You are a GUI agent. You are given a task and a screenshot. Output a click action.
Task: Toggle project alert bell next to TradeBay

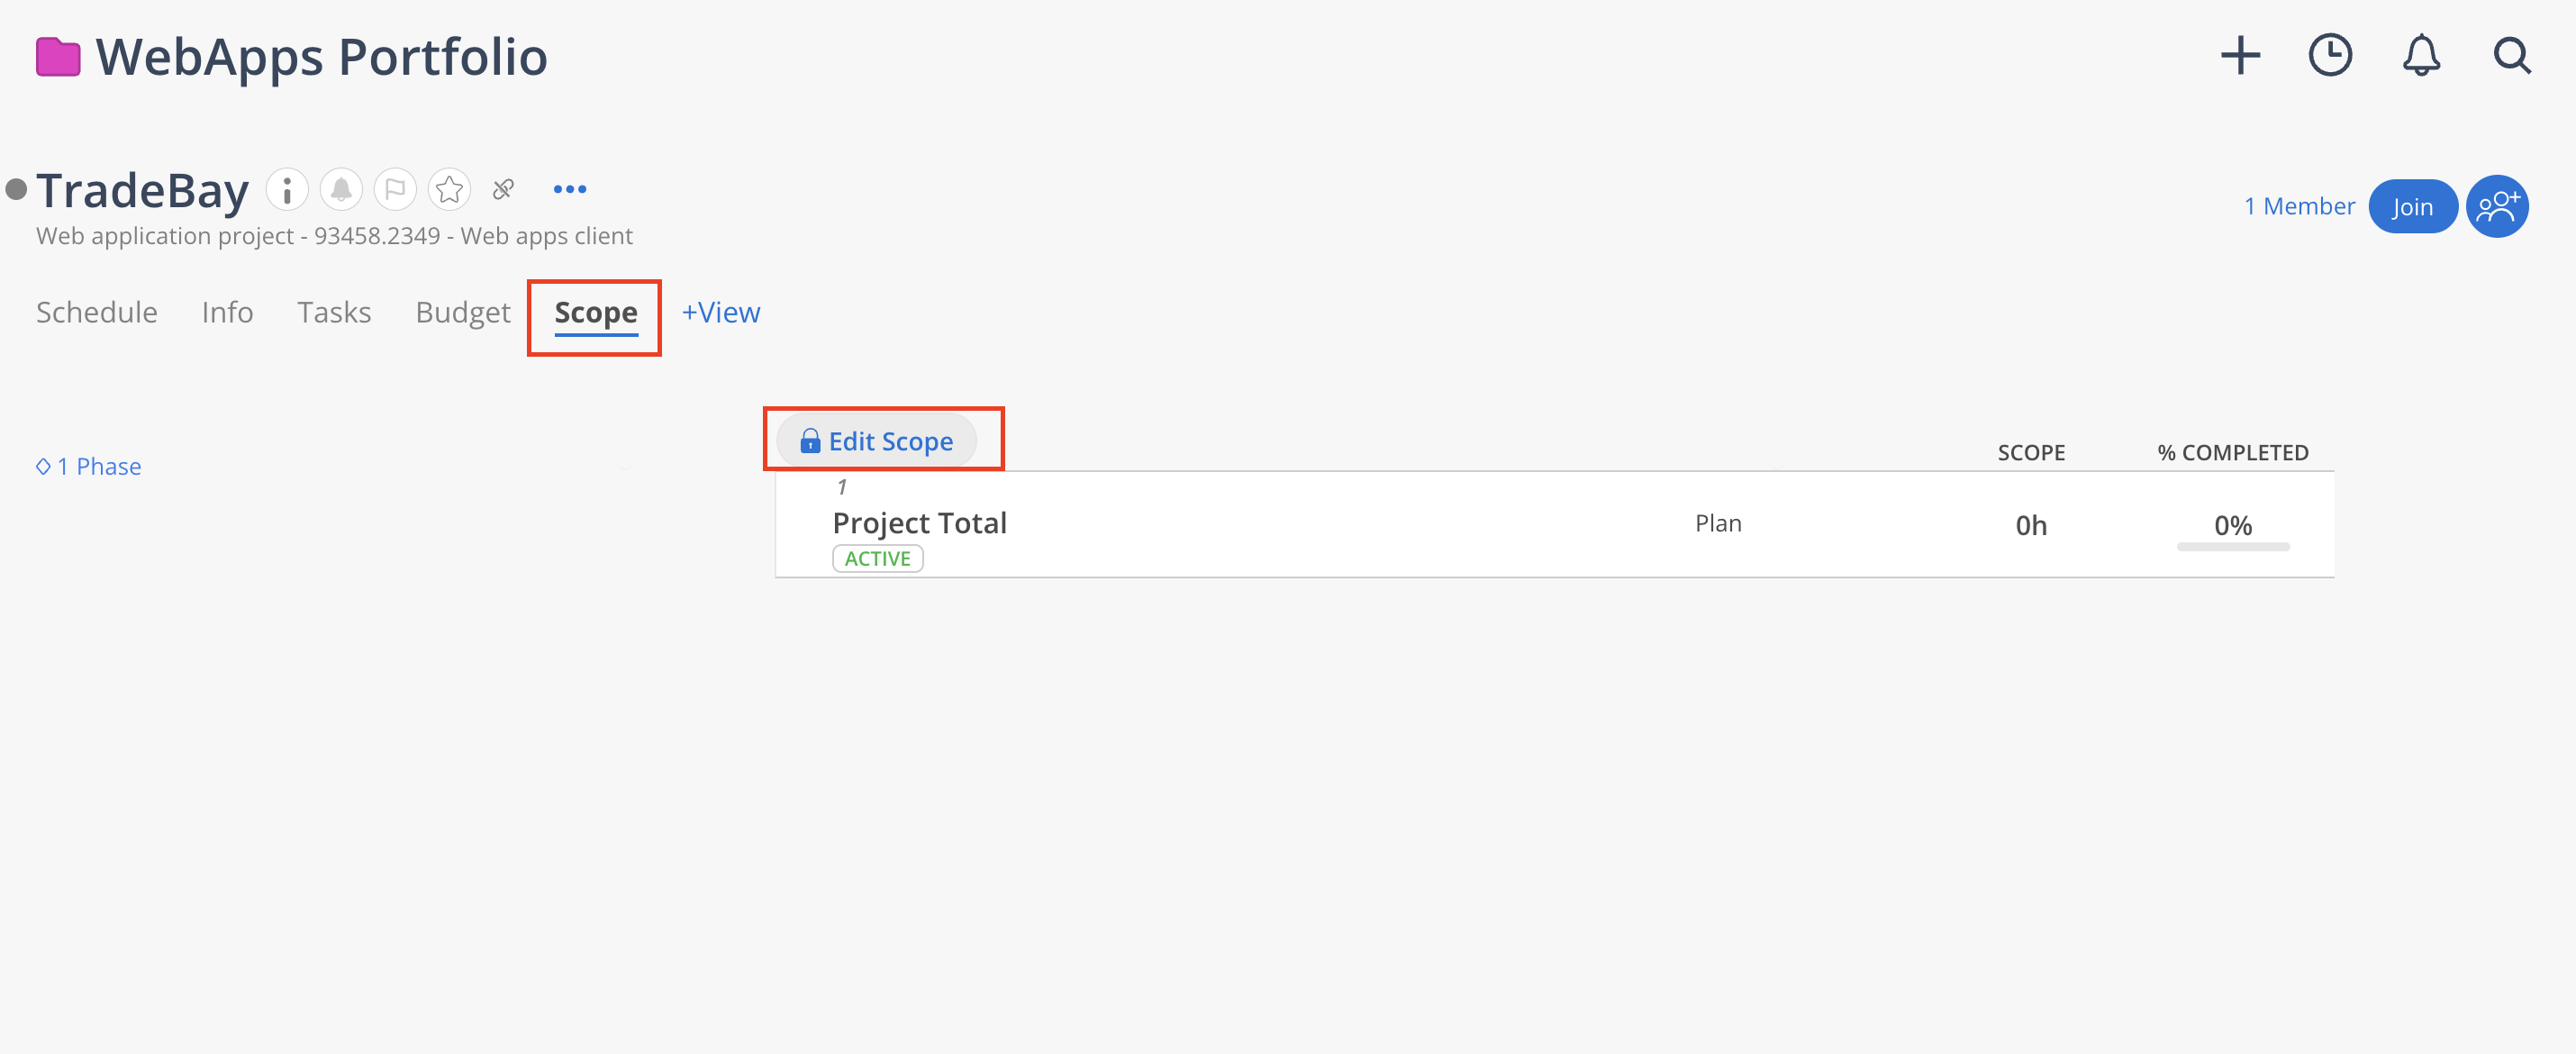341,189
